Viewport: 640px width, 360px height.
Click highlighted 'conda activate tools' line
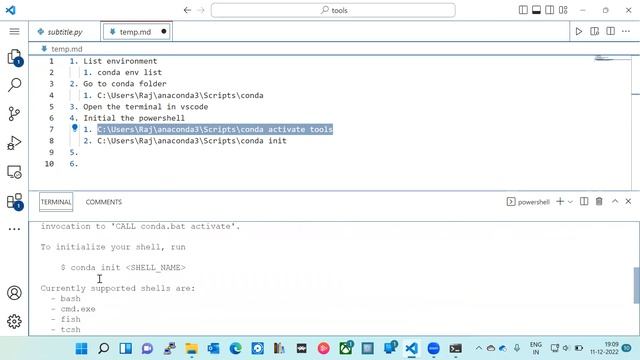point(215,129)
